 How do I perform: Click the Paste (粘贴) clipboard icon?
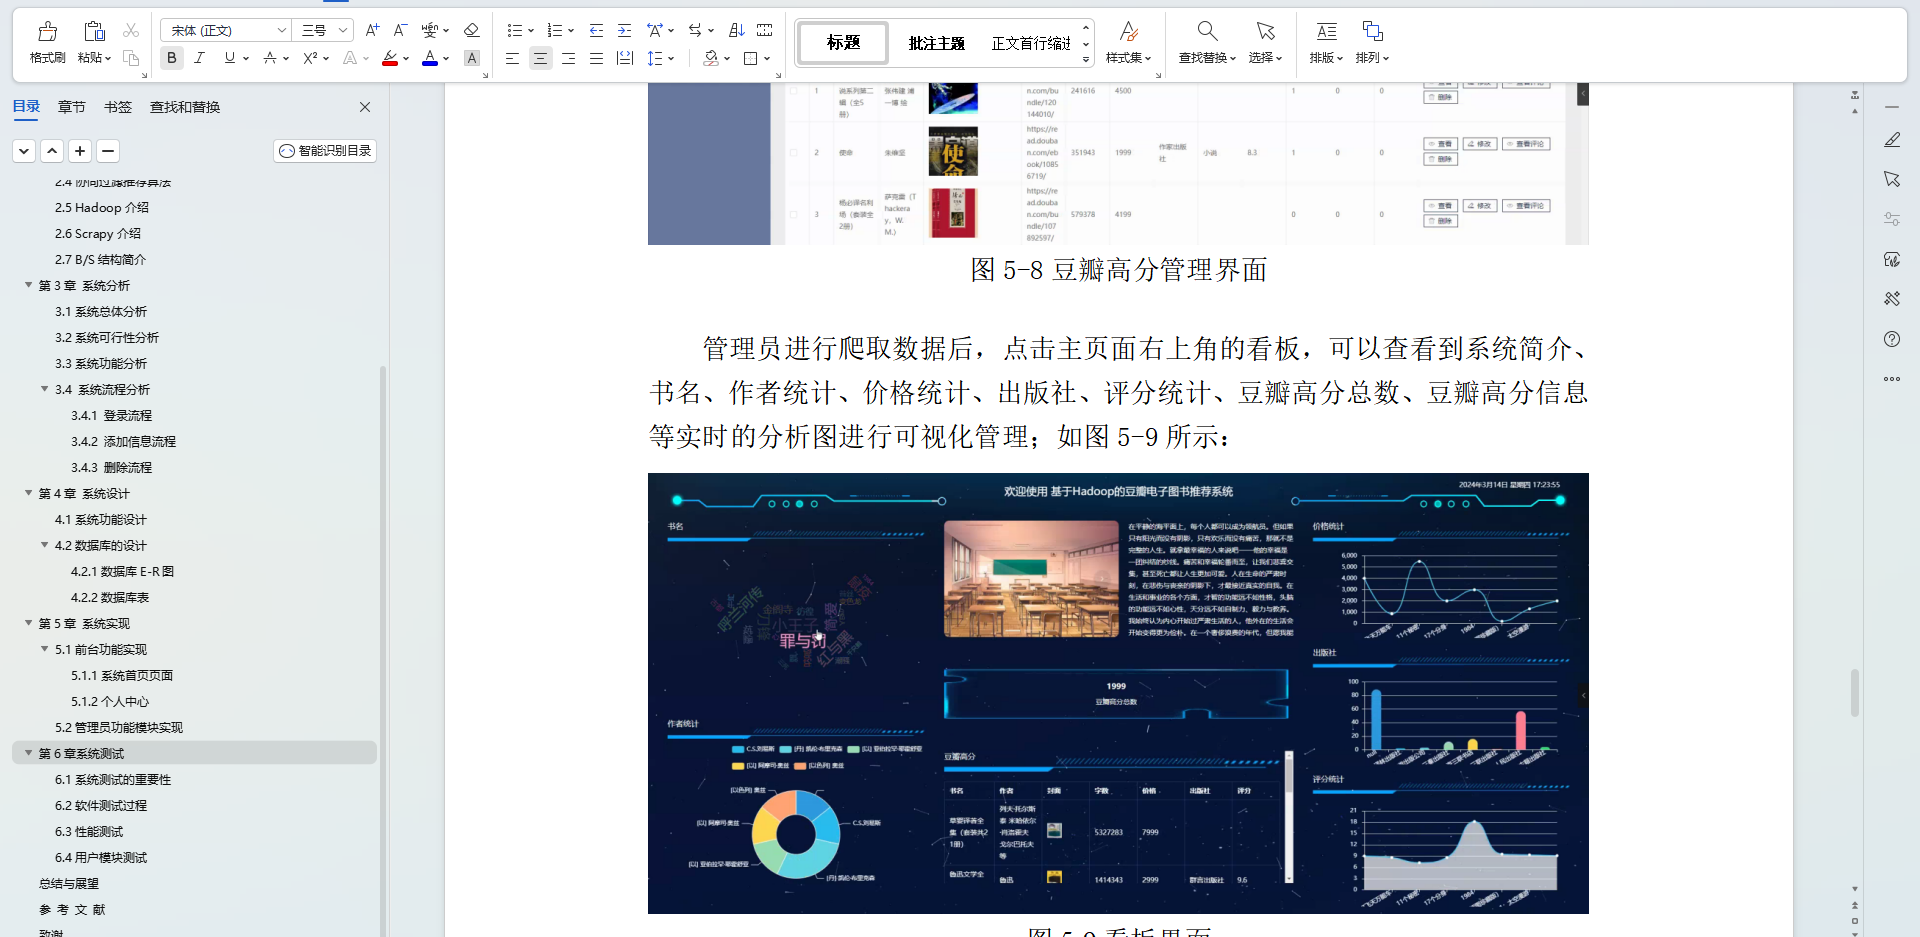(94, 32)
